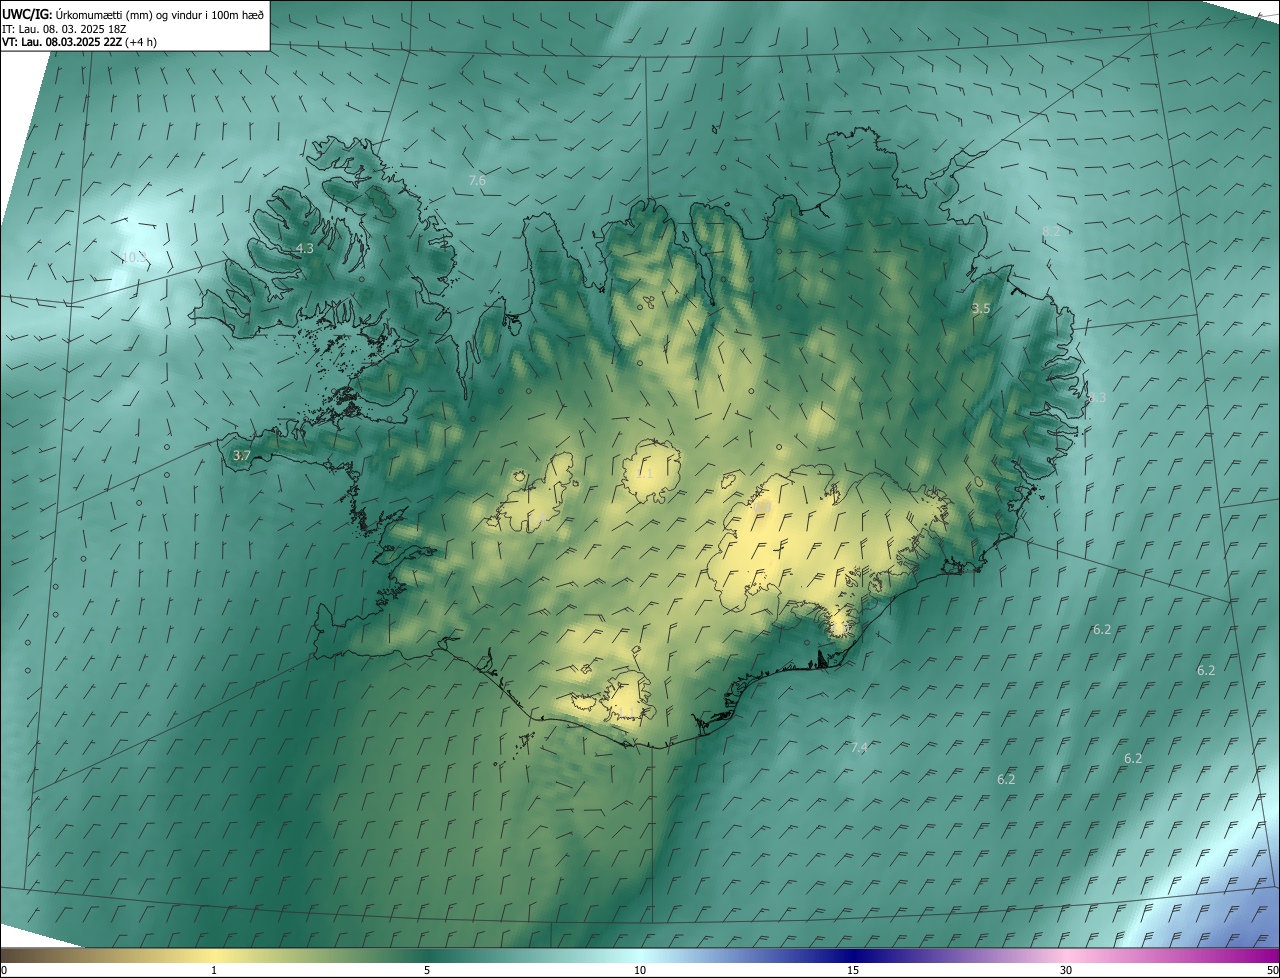Click the 8.2 value off the northeast coast
Screen dimensions: 1280x978
click(1051, 231)
